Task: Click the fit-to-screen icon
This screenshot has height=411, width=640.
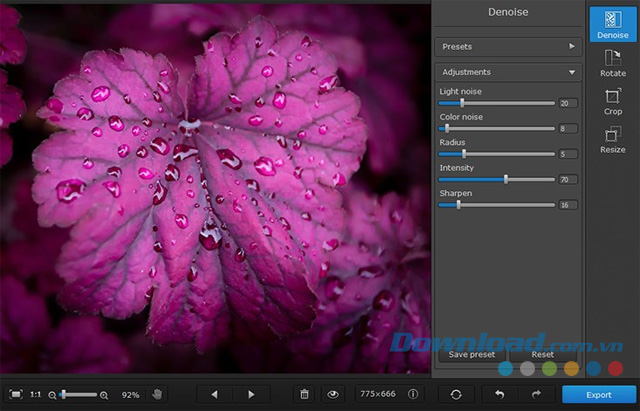Action: click(x=15, y=395)
